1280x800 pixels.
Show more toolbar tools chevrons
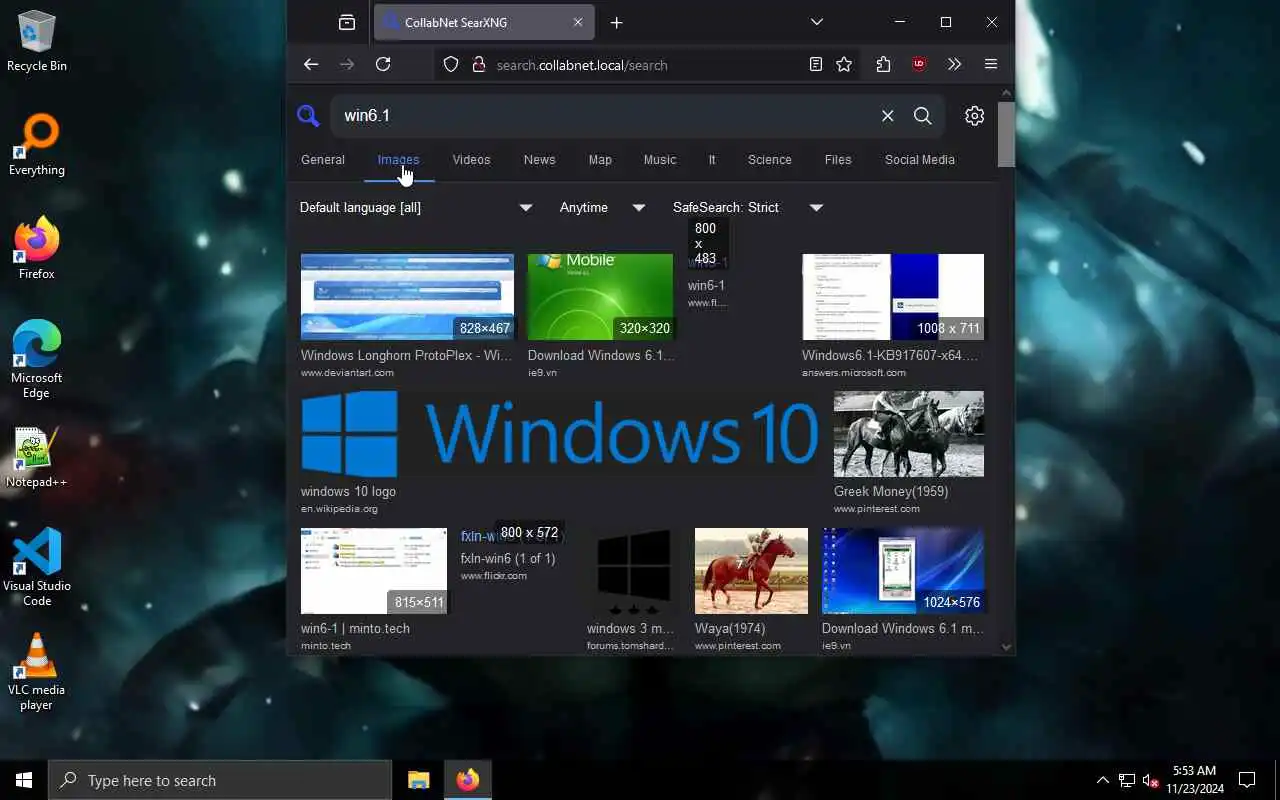(954, 64)
